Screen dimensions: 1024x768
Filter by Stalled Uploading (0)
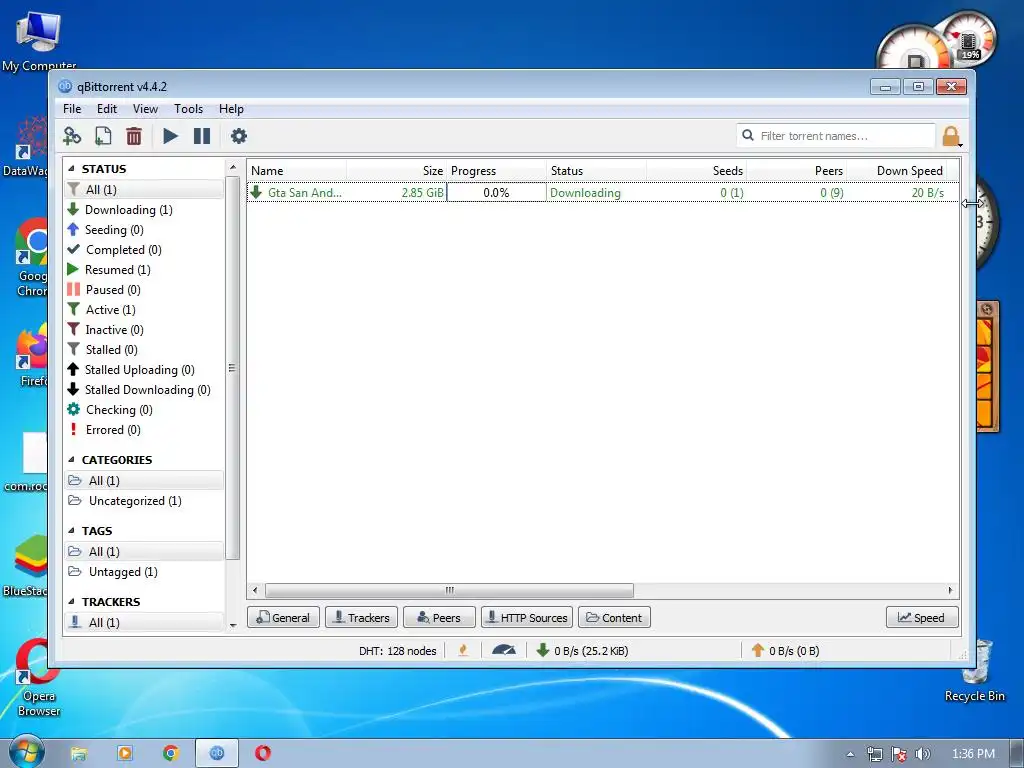144,370
